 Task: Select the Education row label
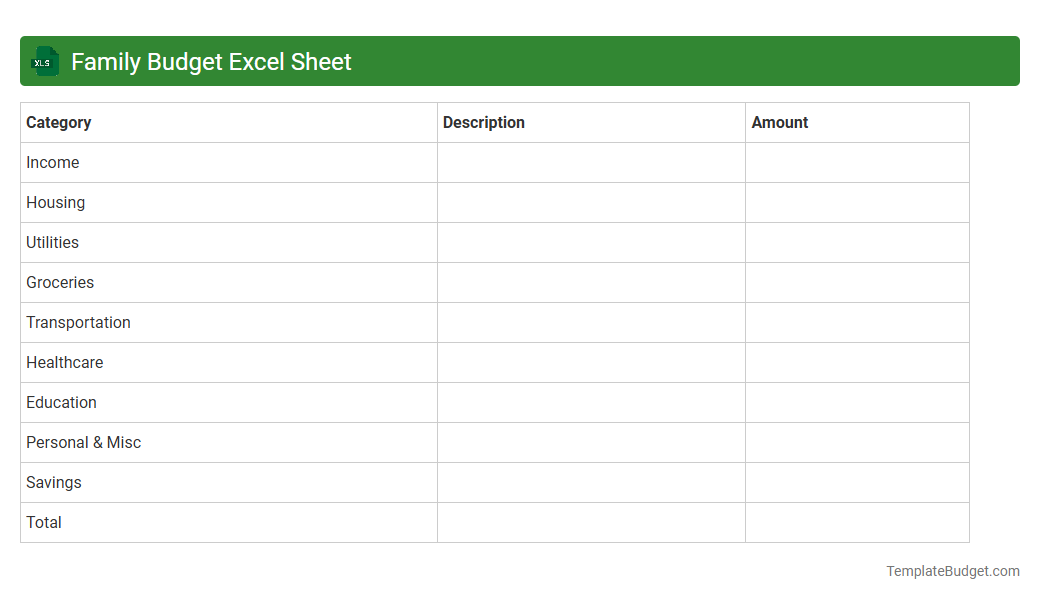(61, 402)
